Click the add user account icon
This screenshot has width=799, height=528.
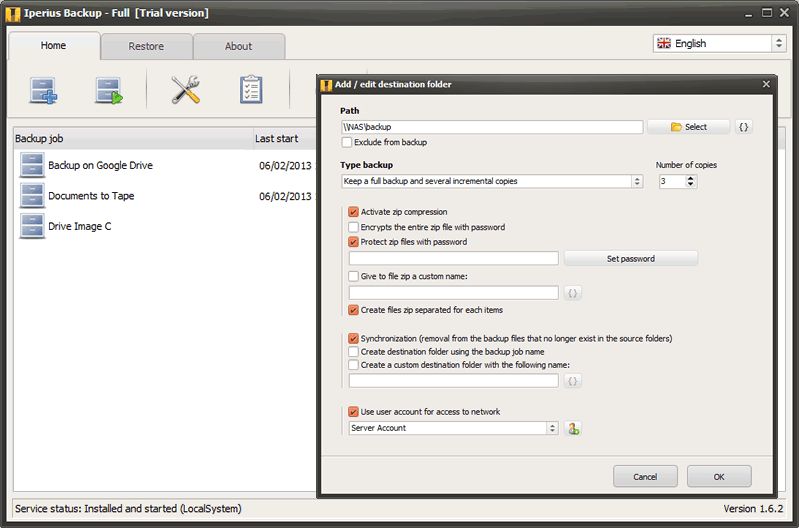573,428
